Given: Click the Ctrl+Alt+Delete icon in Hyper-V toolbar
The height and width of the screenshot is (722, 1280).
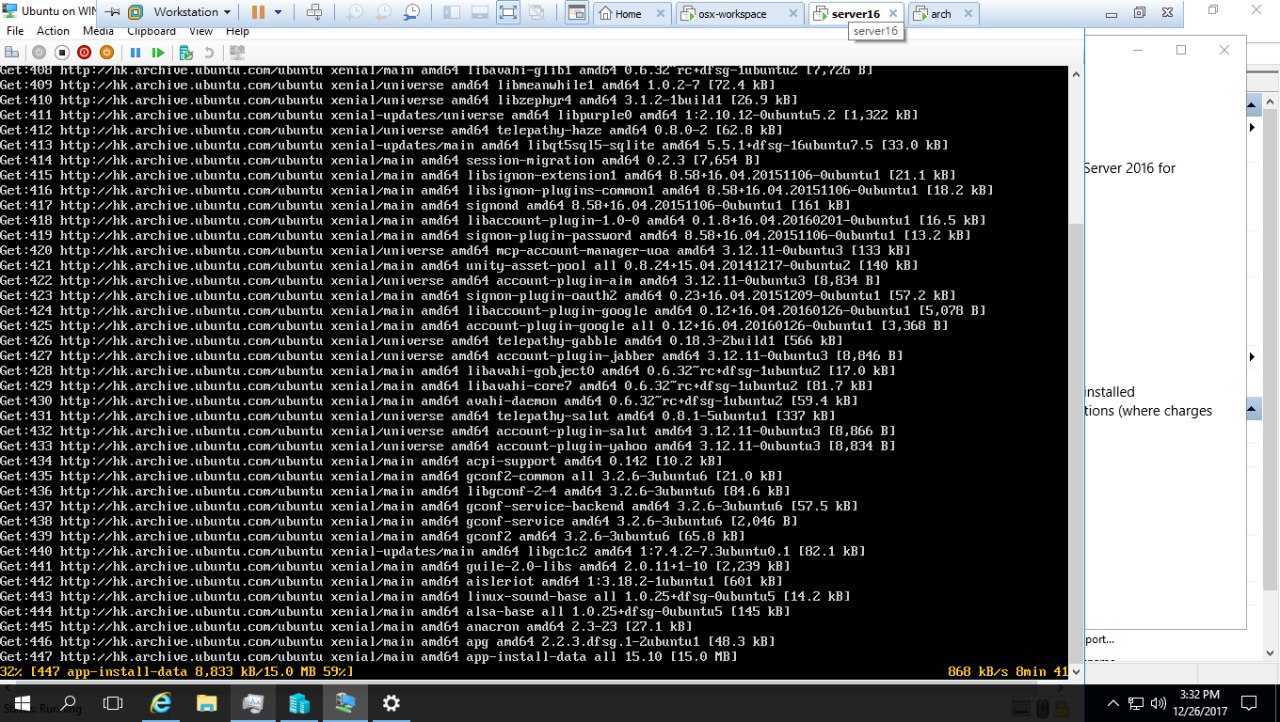Looking at the screenshot, I should [13, 52].
